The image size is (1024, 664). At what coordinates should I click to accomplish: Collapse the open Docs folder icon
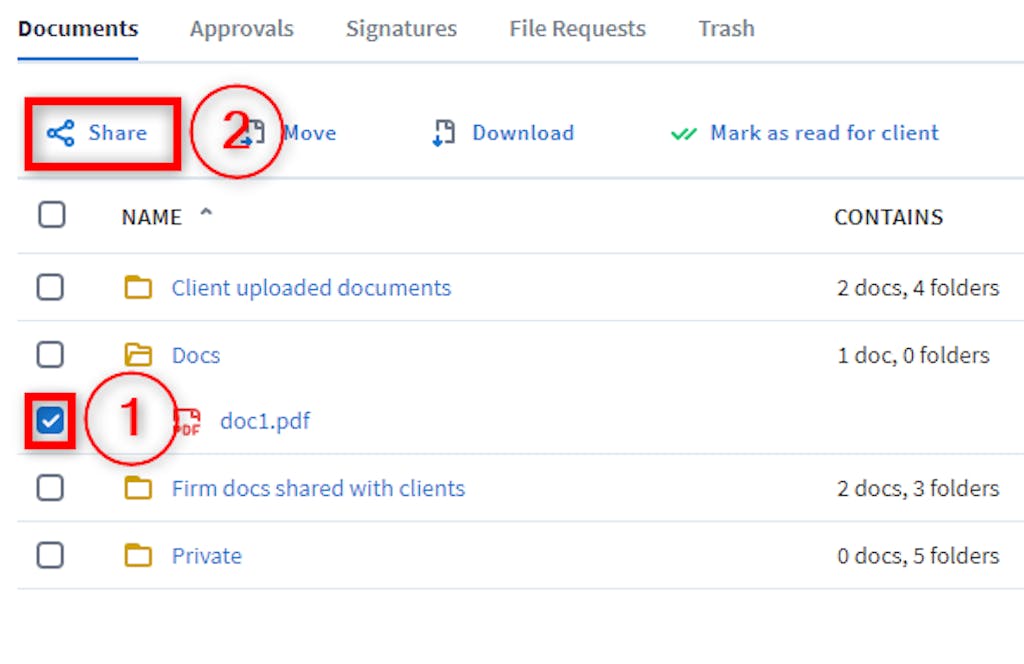(138, 355)
